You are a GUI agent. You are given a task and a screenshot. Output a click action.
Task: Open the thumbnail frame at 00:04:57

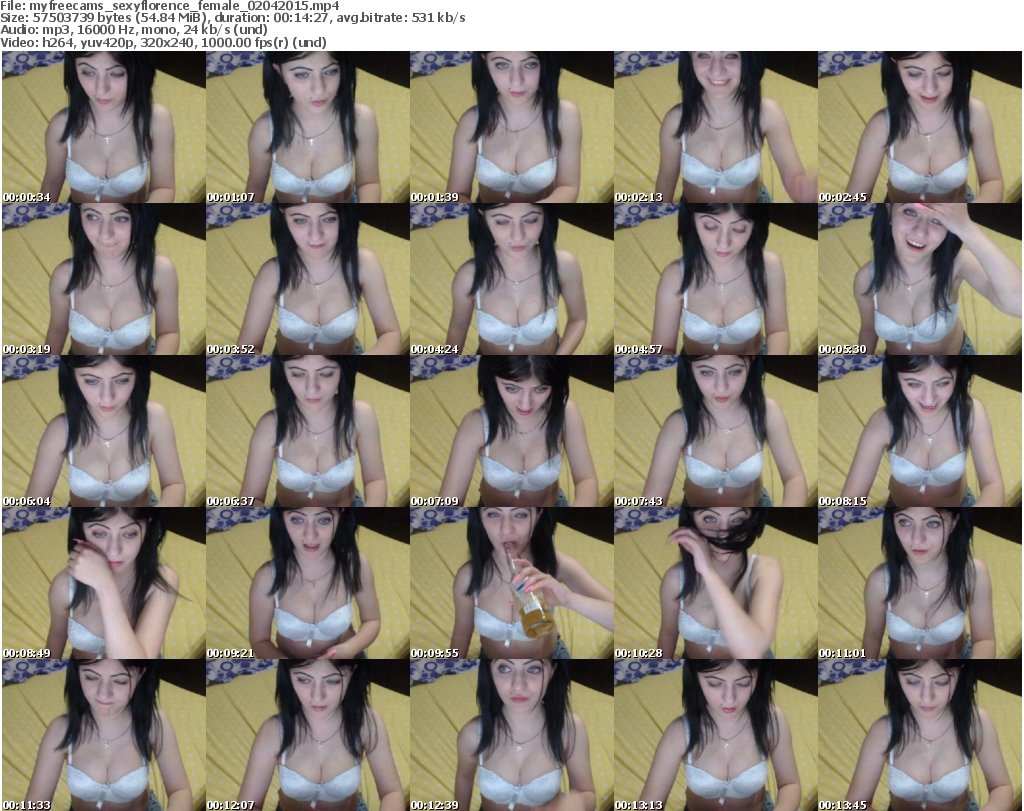716,279
